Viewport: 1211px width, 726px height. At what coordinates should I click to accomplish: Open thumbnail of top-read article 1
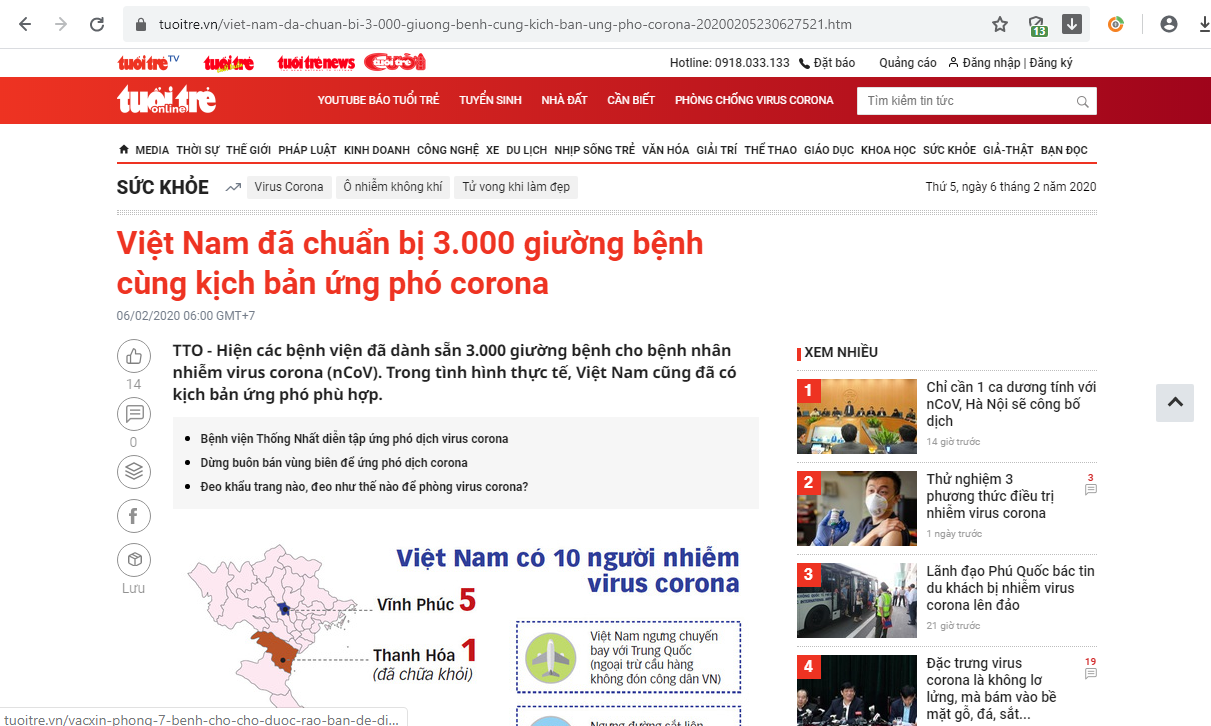[857, 416]
